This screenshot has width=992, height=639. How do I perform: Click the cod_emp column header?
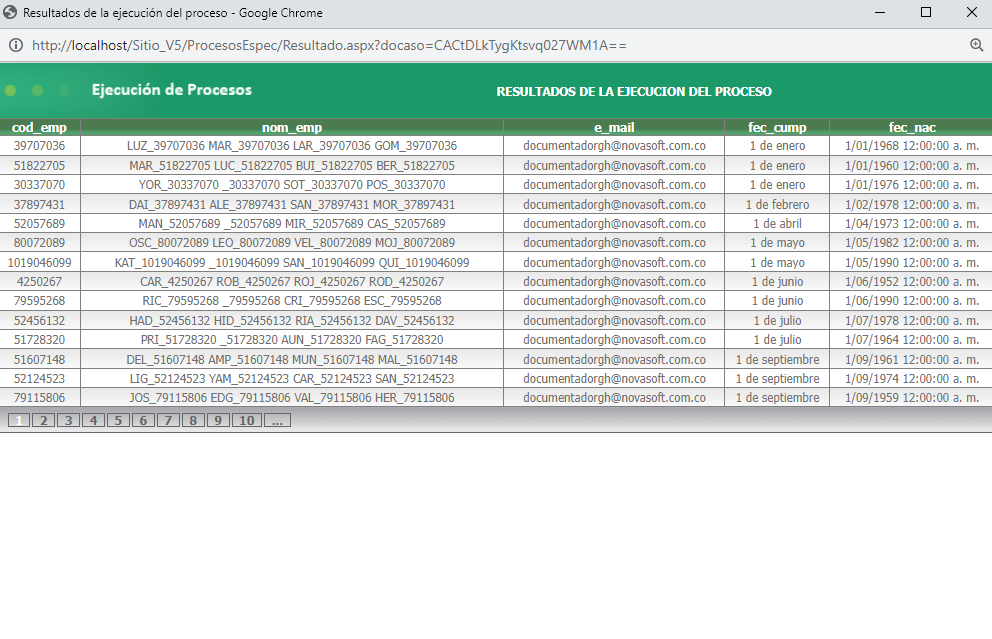(x=39, y=127)
